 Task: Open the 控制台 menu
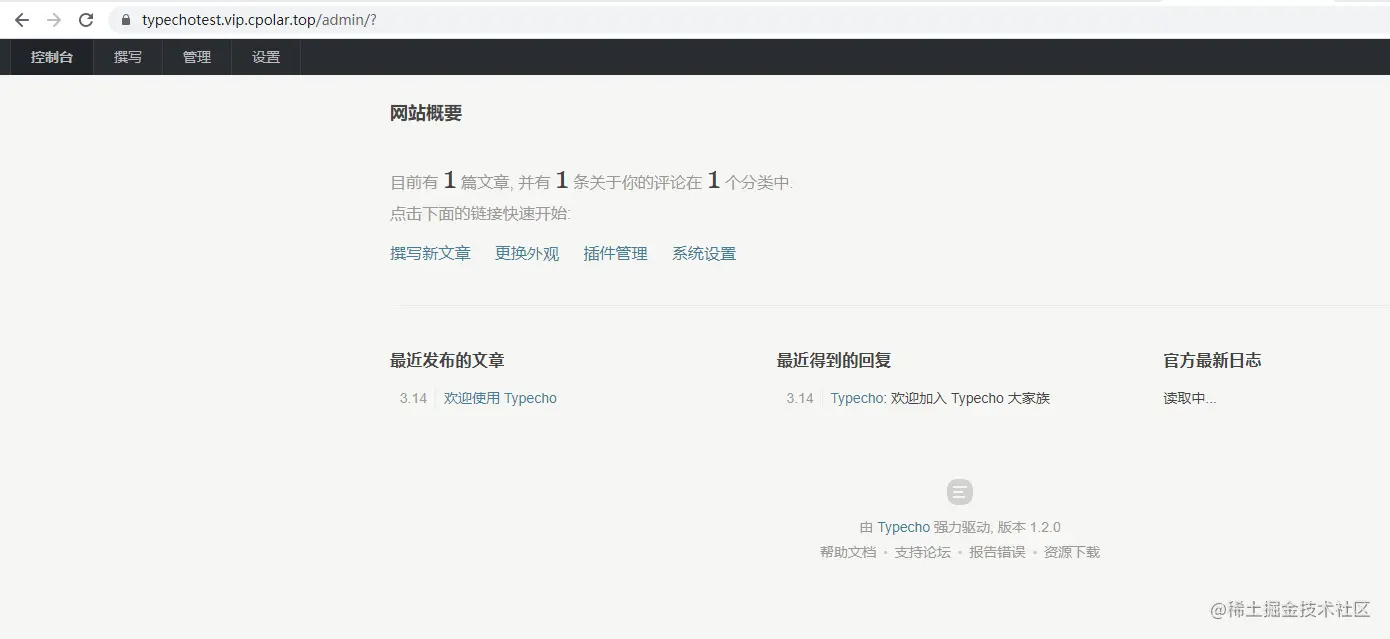(x=52, y=57)
